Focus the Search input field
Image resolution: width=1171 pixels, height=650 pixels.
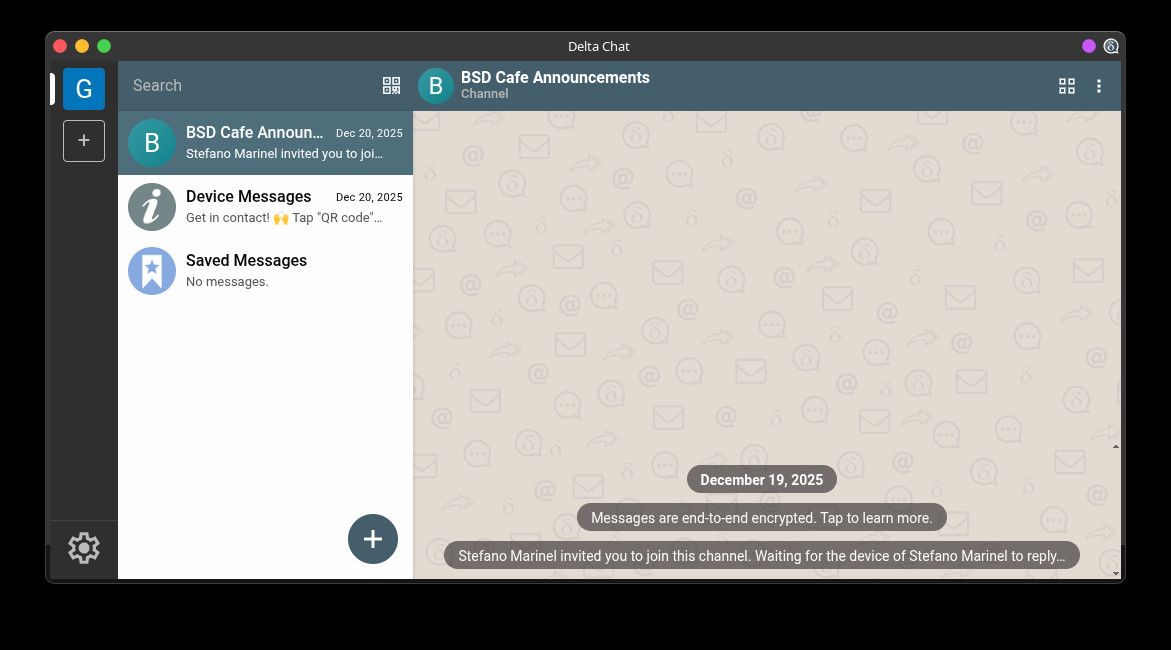[252, 85]
